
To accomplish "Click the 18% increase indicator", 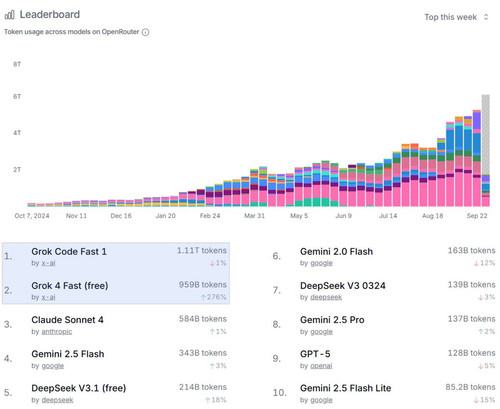I will pyautogui.click(x=216, y=400).
